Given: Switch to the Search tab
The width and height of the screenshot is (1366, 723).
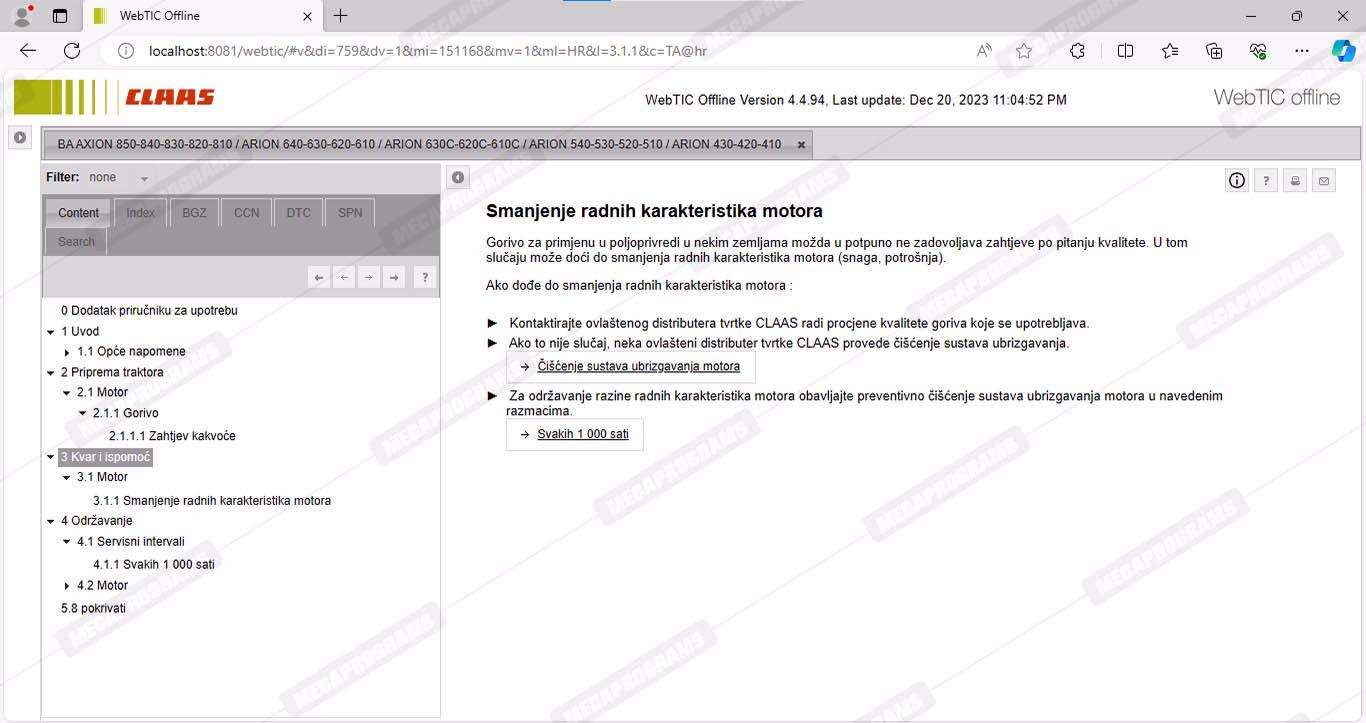Looking at the screenshot, I should [x=76, y=242].
